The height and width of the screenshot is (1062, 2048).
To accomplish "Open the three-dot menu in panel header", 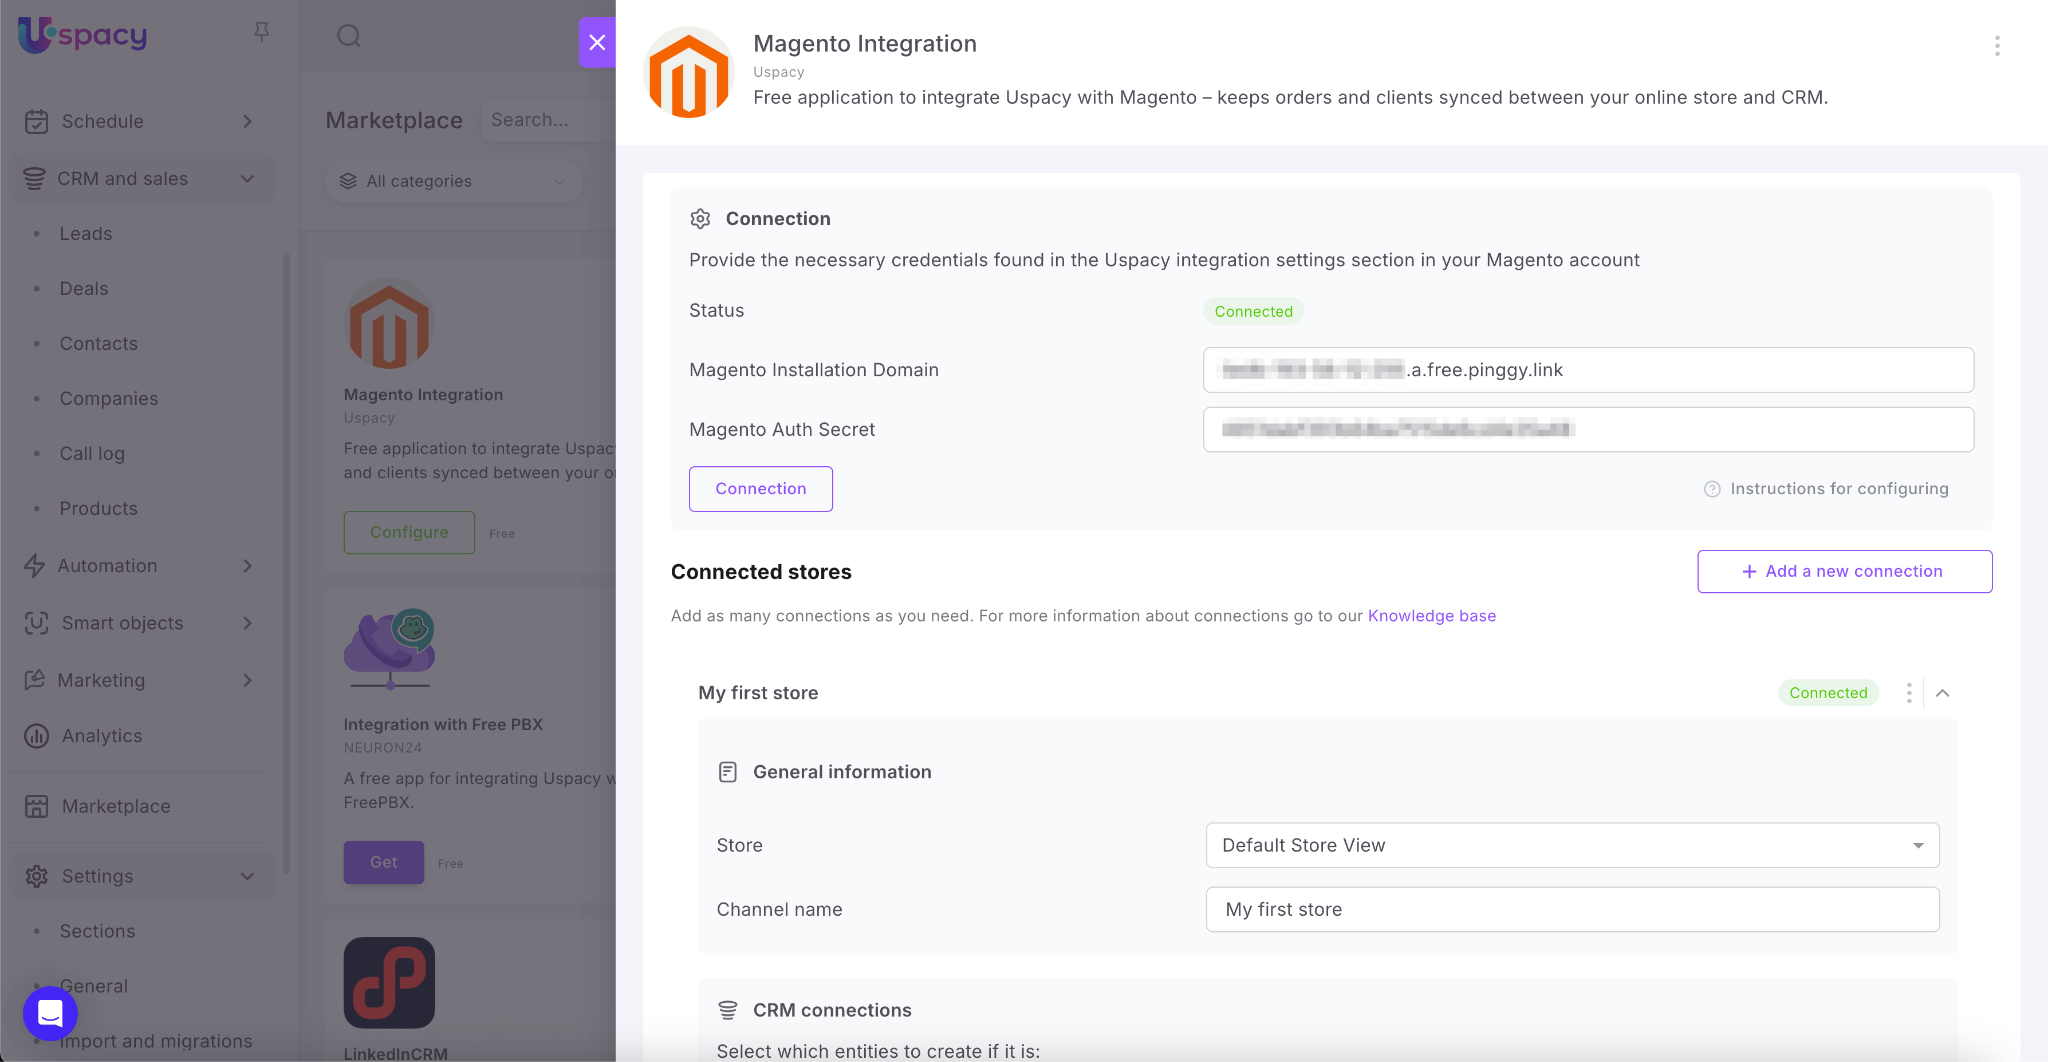I will [x=1997, y=45].
